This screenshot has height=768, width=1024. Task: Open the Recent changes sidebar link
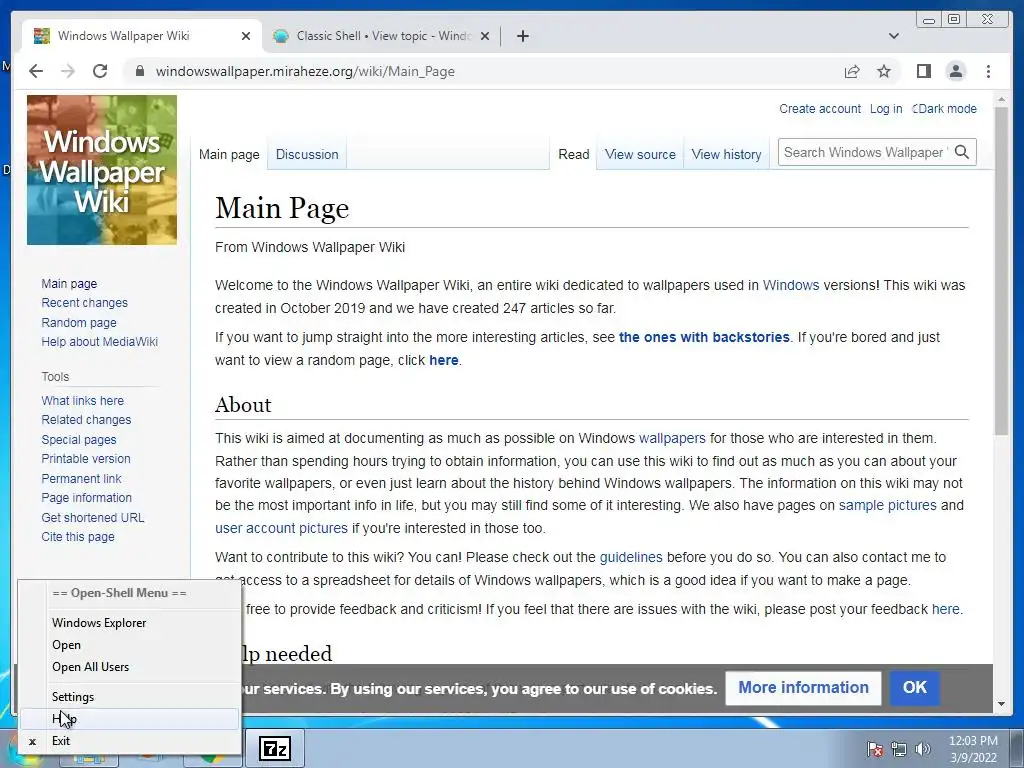(x=84, y=302)
